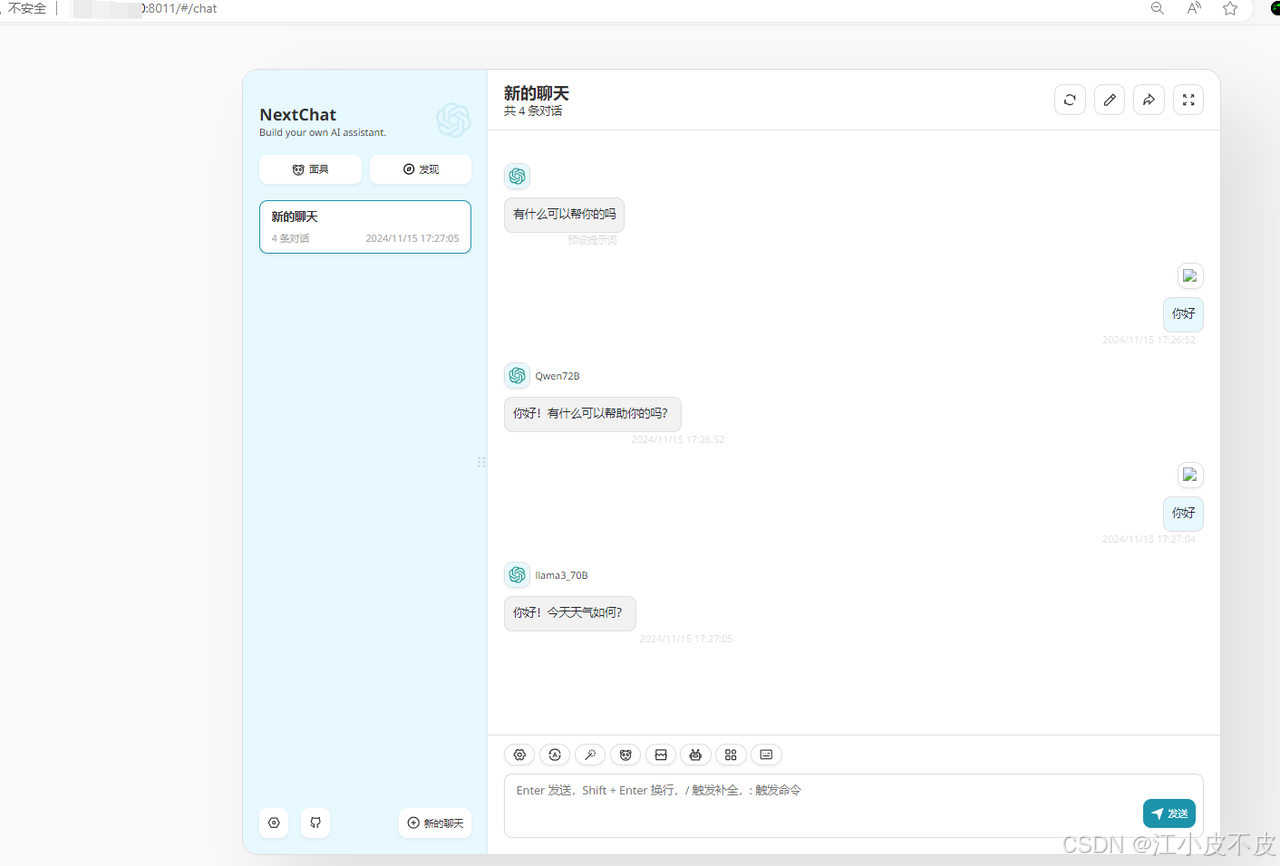Click the browser read aloud icon

[x=1194, y=8]
